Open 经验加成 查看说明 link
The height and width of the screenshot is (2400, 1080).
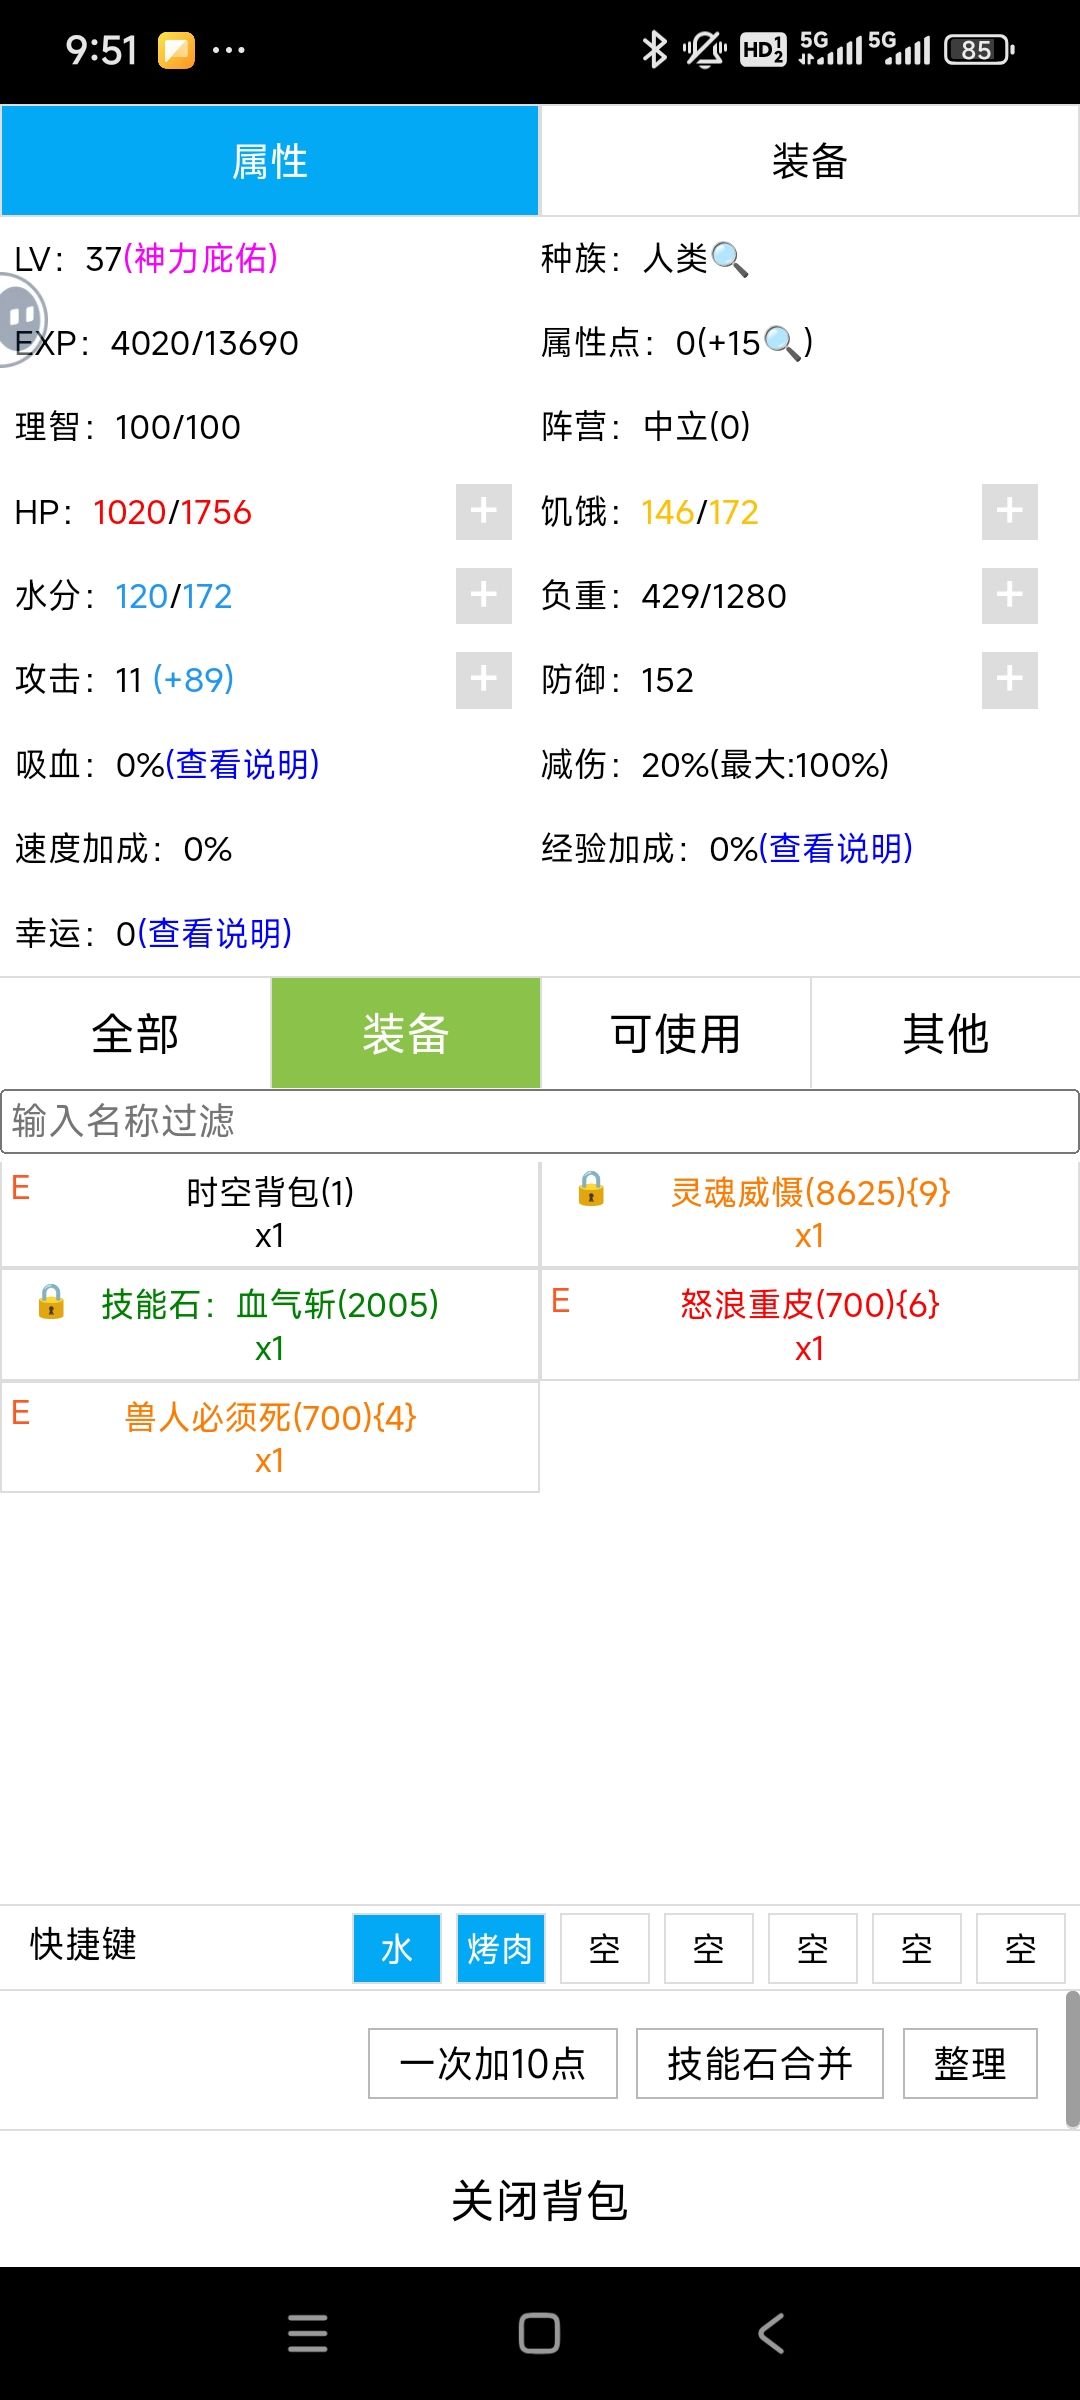click(836, 849)
